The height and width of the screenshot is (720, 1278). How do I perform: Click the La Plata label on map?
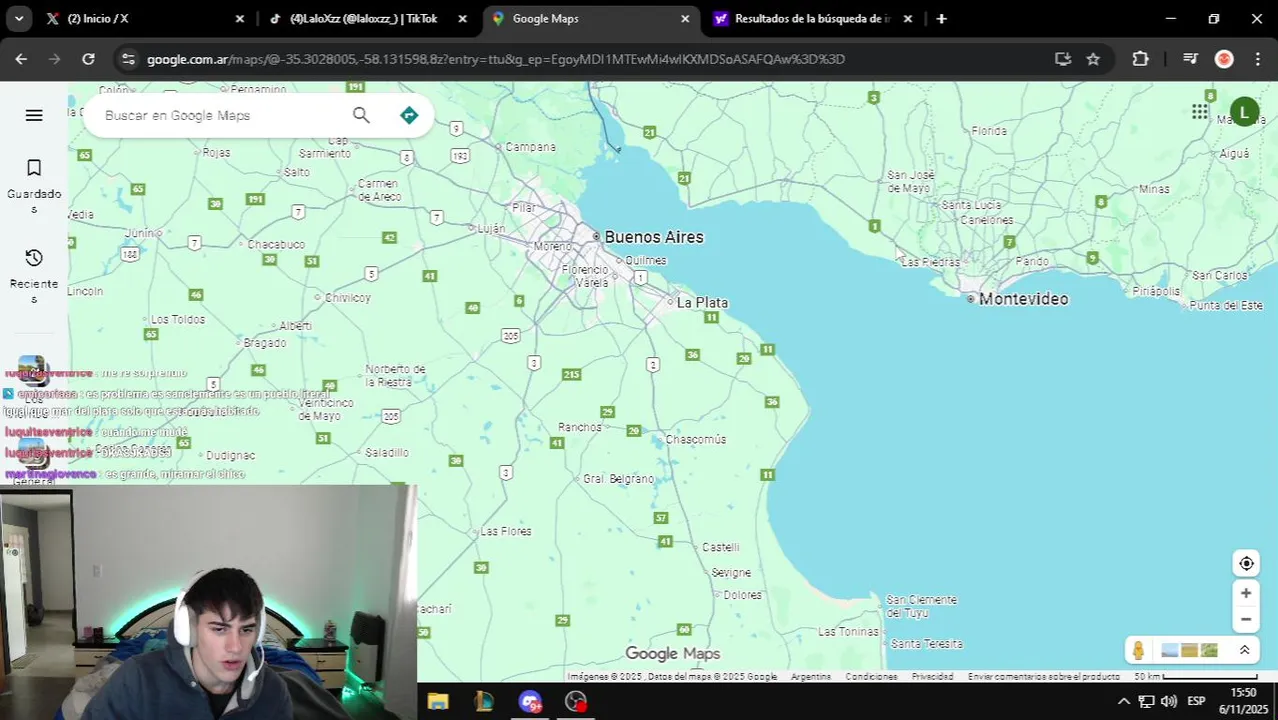702,302
